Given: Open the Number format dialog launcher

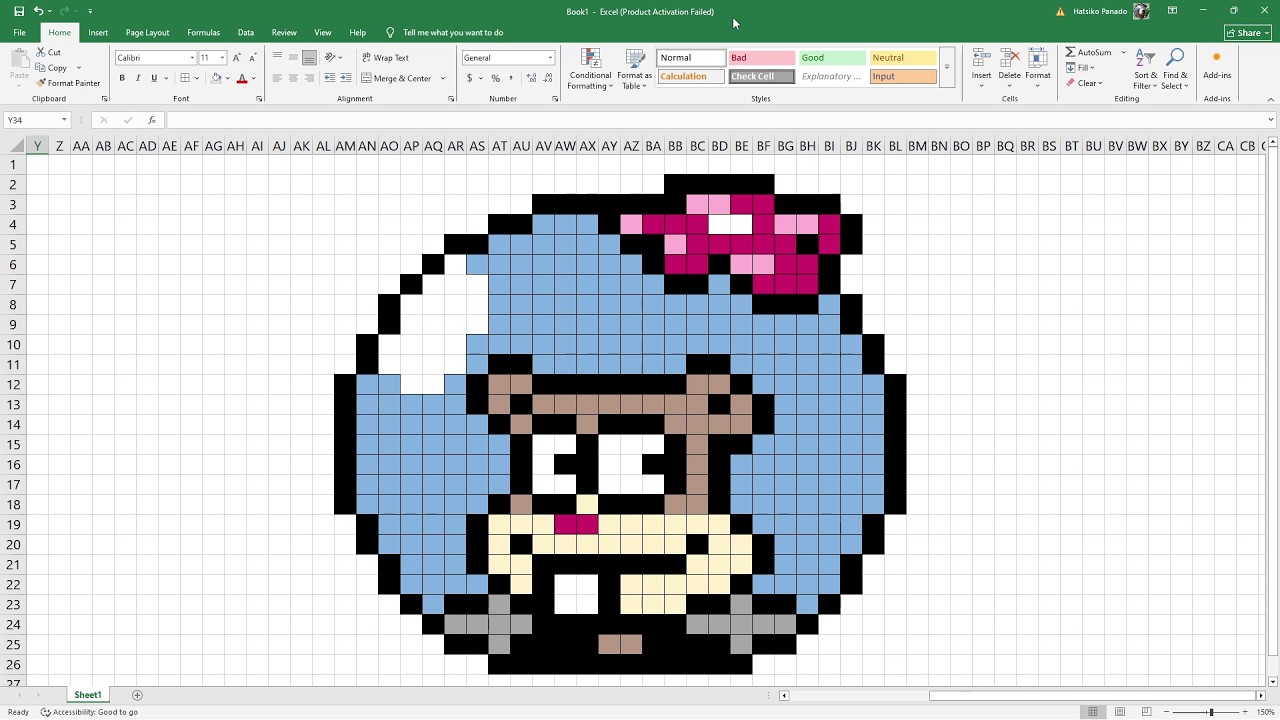Looking at the screenshot, I should point(555,99).
